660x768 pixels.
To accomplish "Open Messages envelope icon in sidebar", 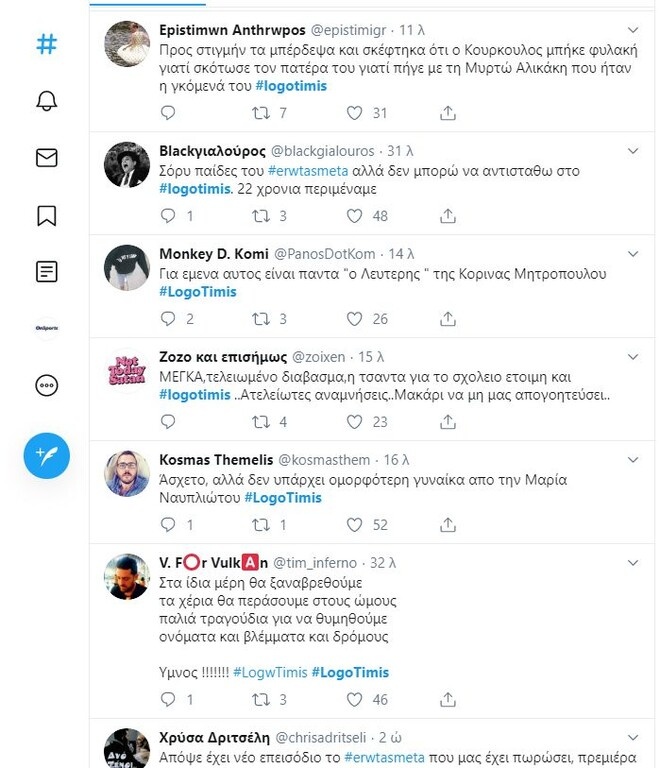I will coord(46,158).
